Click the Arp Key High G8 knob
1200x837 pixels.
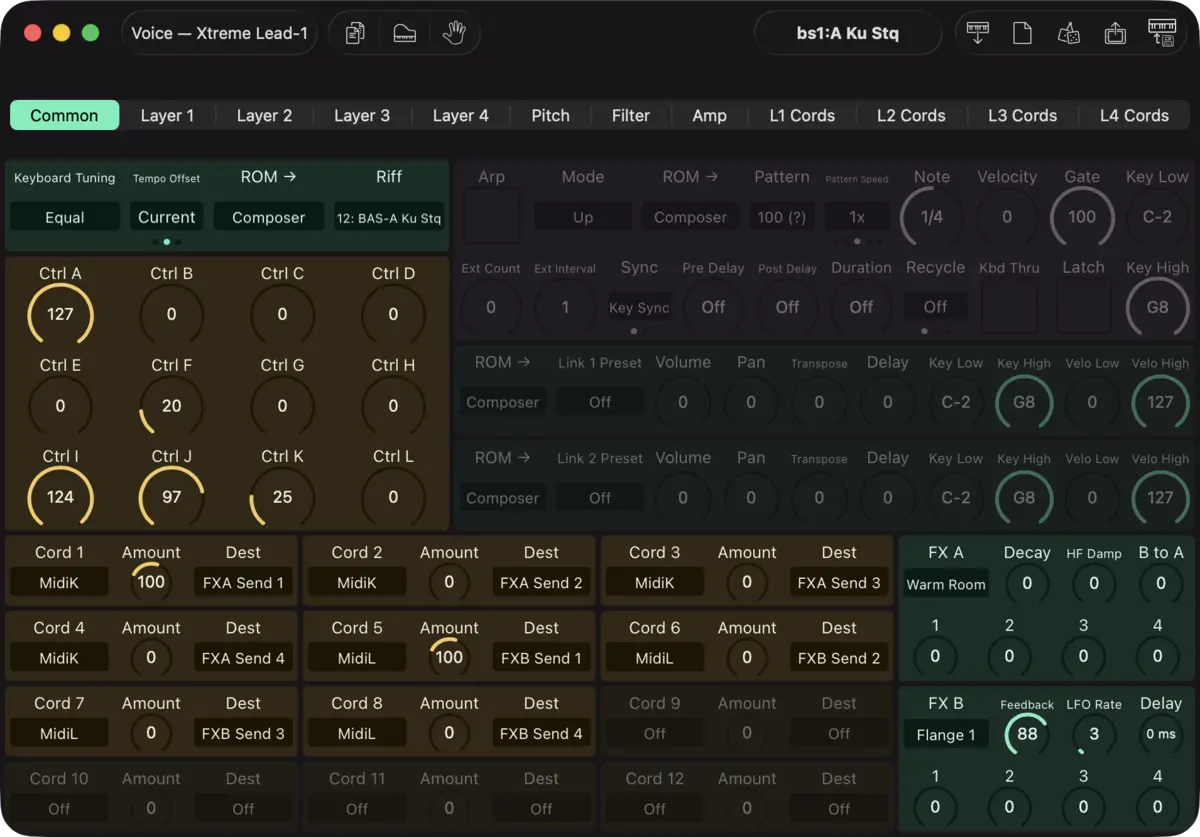1157,306
